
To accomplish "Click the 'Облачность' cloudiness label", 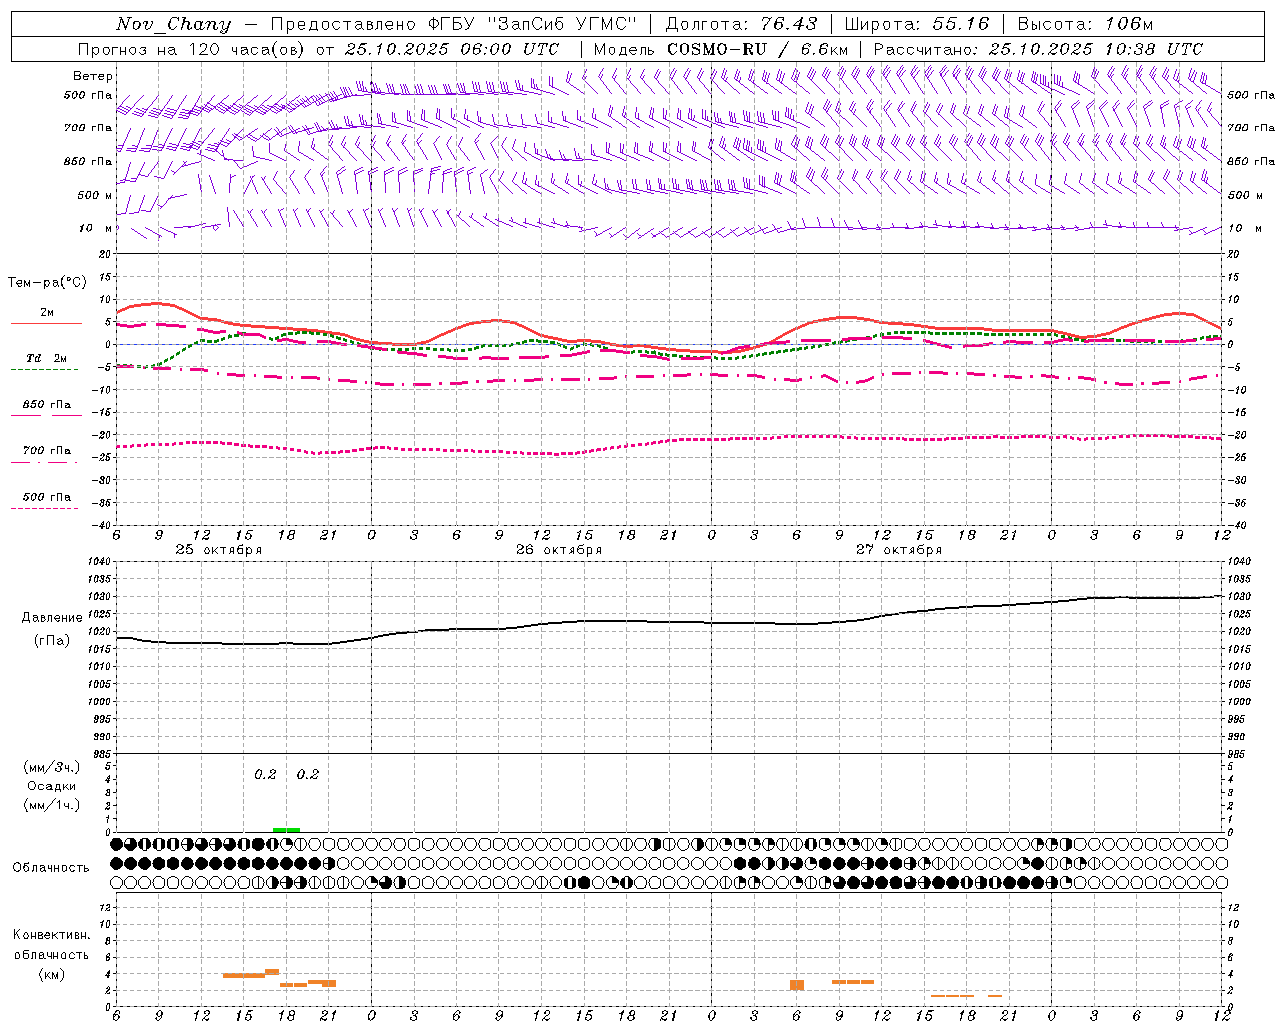I will (x=51, y=867).
